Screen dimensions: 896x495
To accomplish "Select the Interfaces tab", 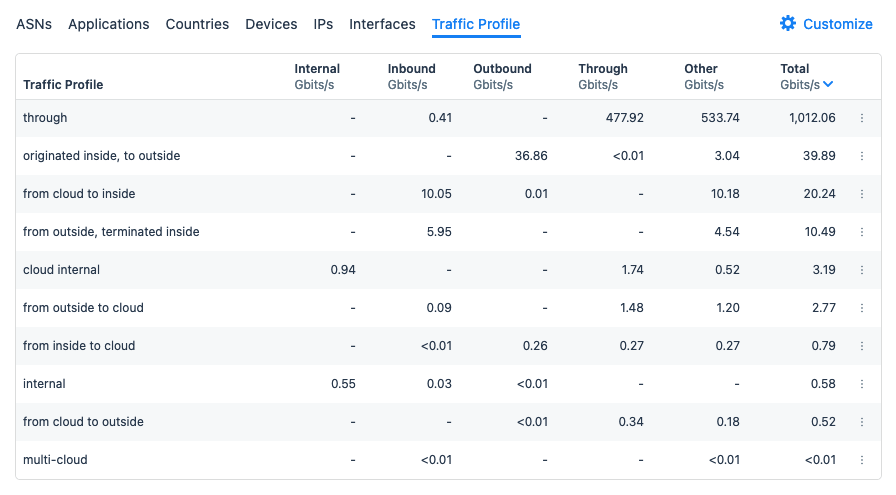I will (x=382, y=24).
